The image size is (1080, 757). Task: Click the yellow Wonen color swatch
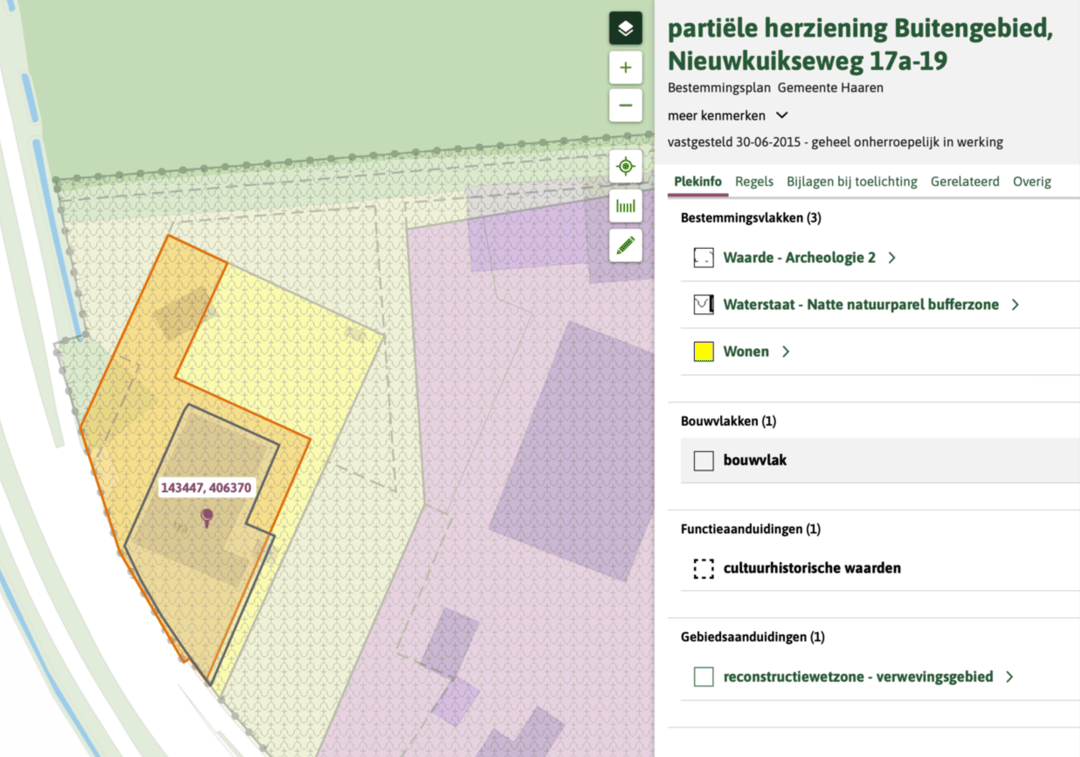703,352
